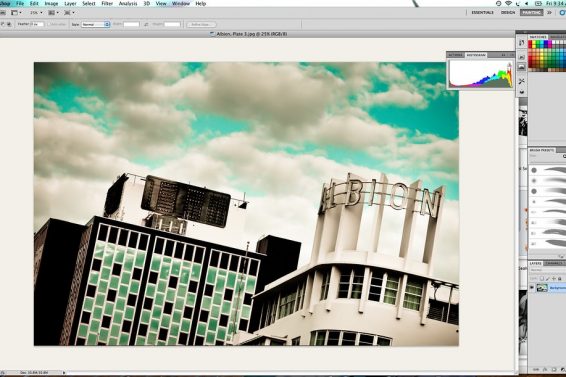
Task: Open the Analysis menu
Action: [128, 4]
